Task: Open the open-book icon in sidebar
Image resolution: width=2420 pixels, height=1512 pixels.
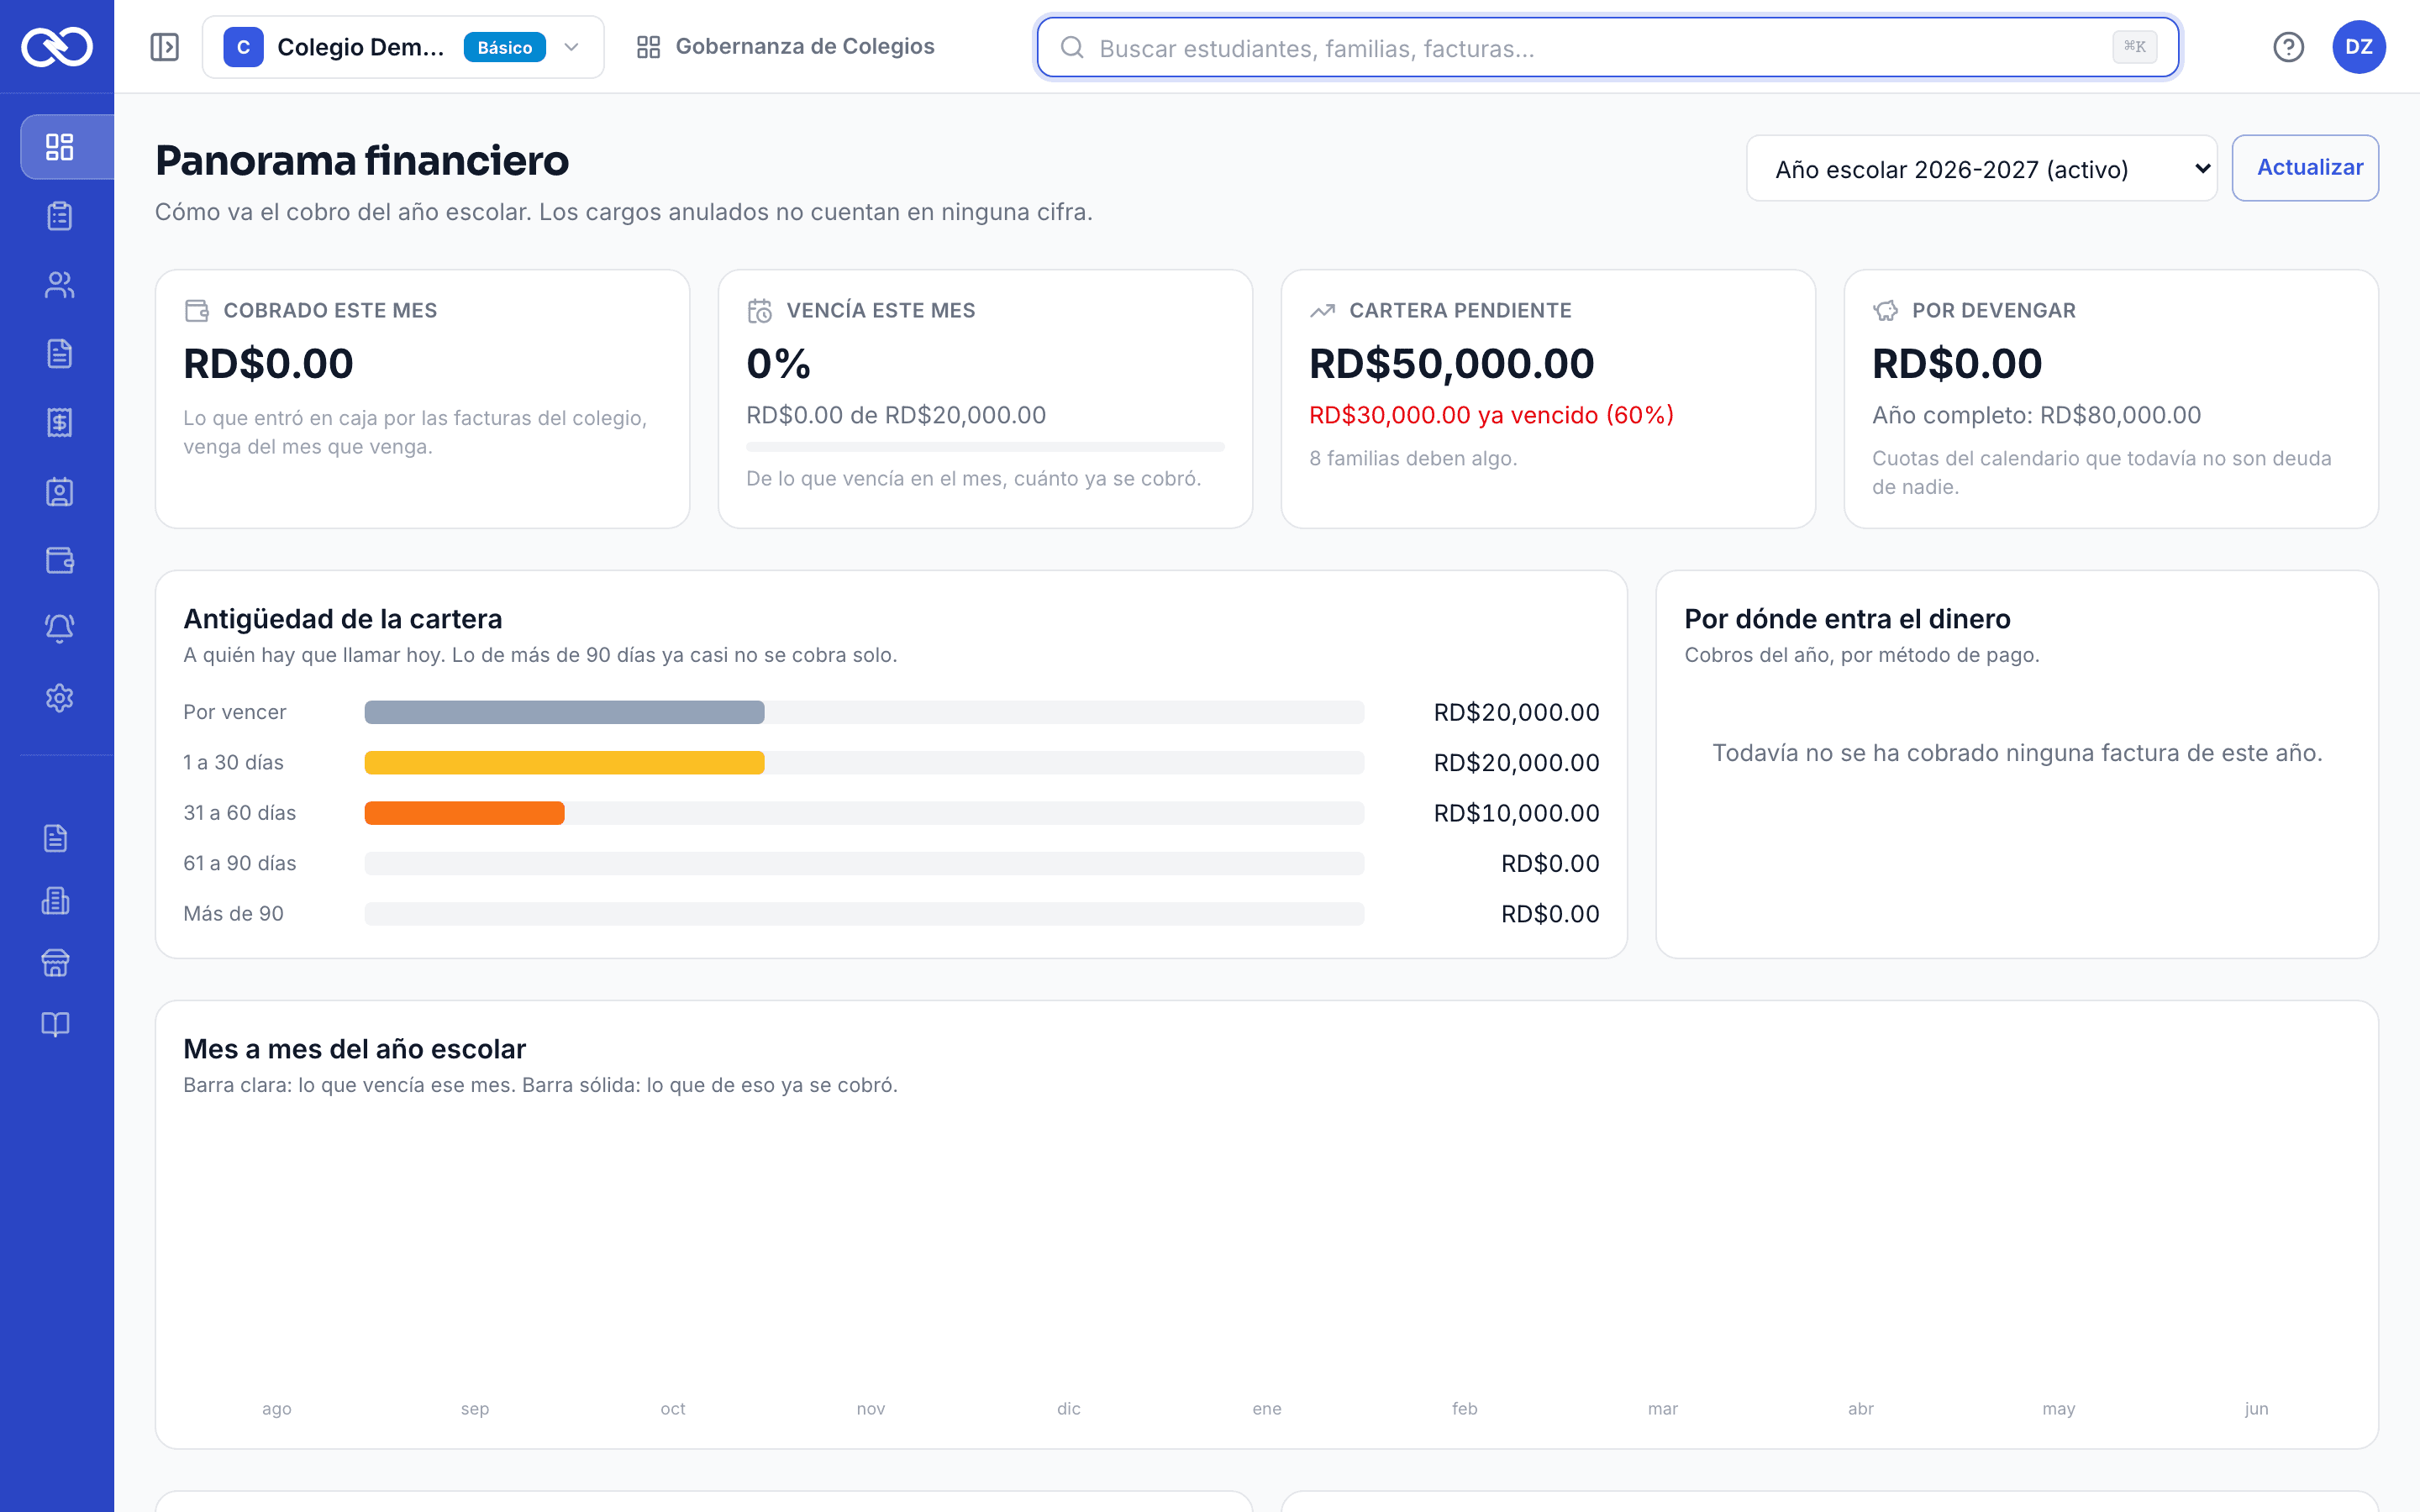Action: click(56, 1025)
